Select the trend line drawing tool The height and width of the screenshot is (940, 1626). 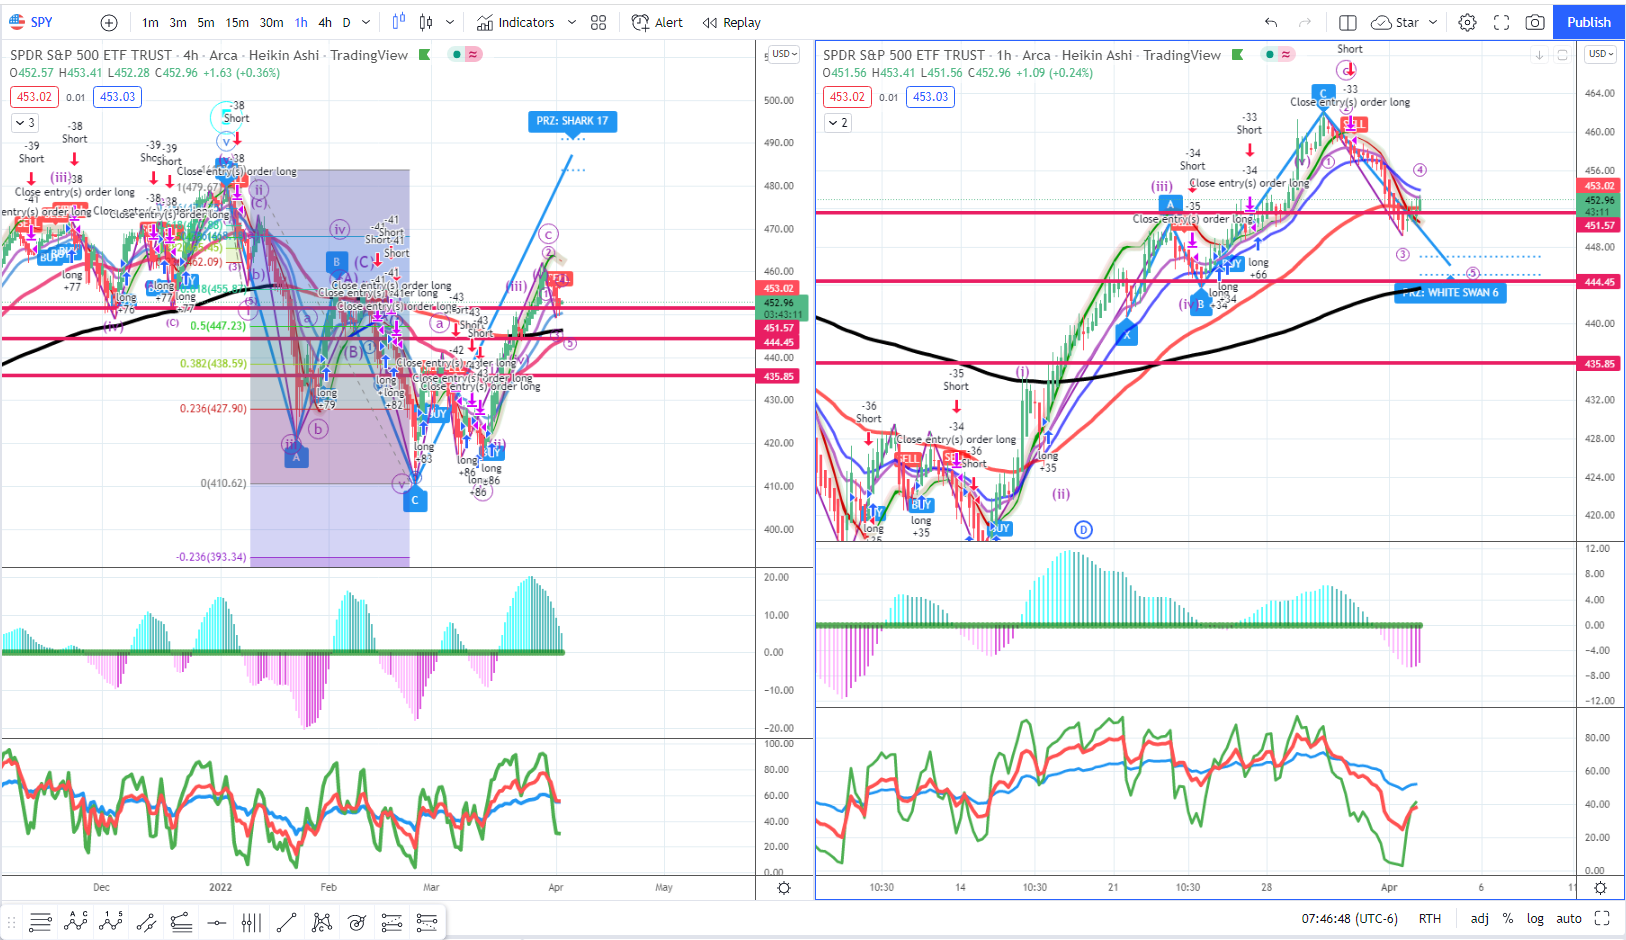286,922
